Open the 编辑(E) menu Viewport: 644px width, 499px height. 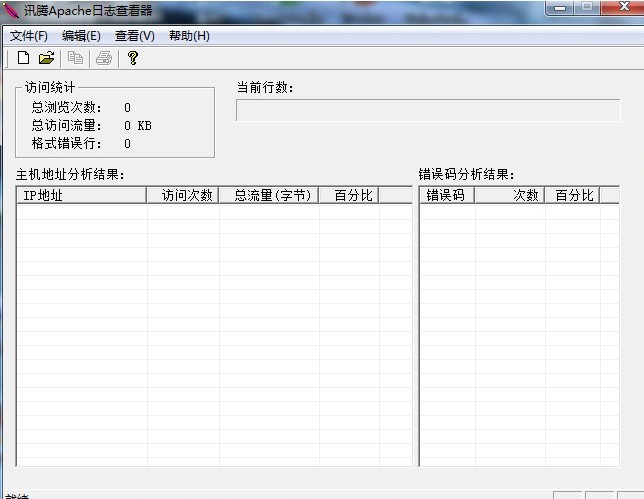tap(81, 35)
